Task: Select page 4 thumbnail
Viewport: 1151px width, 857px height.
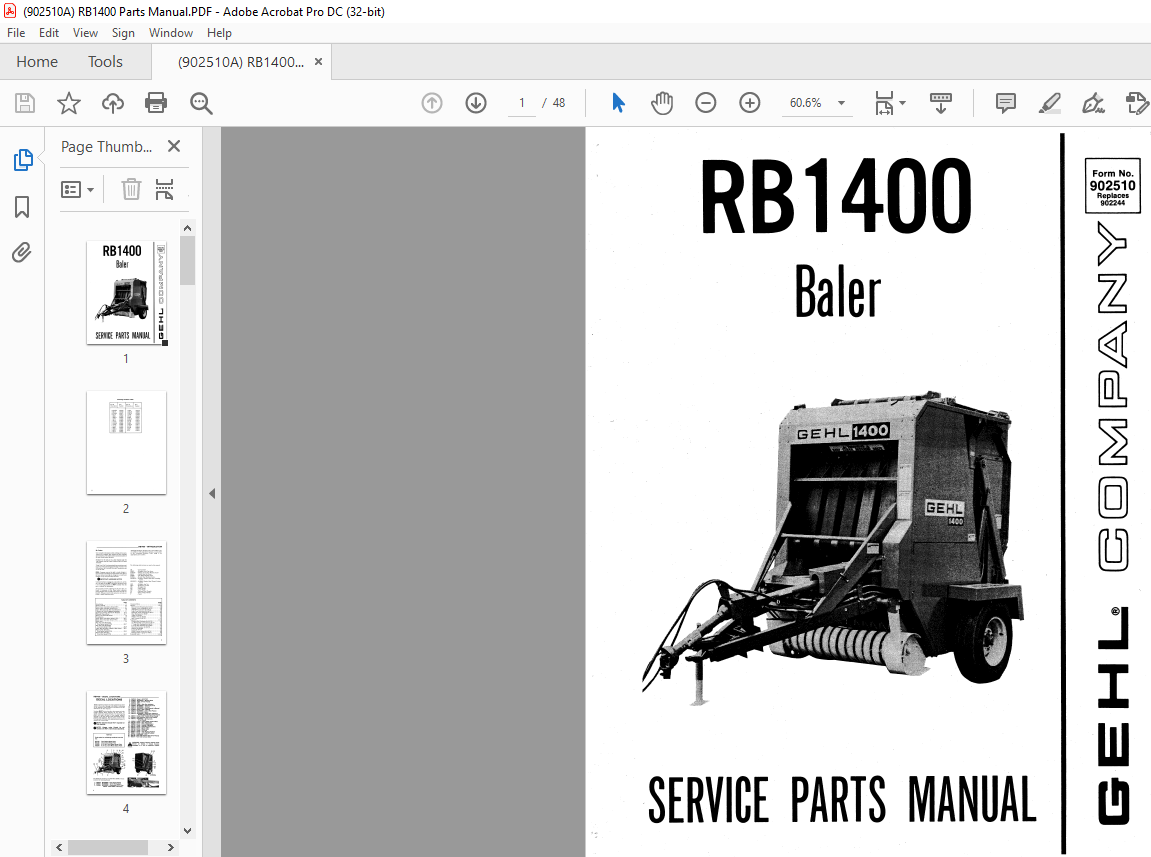Action: [x=126, y=742]
